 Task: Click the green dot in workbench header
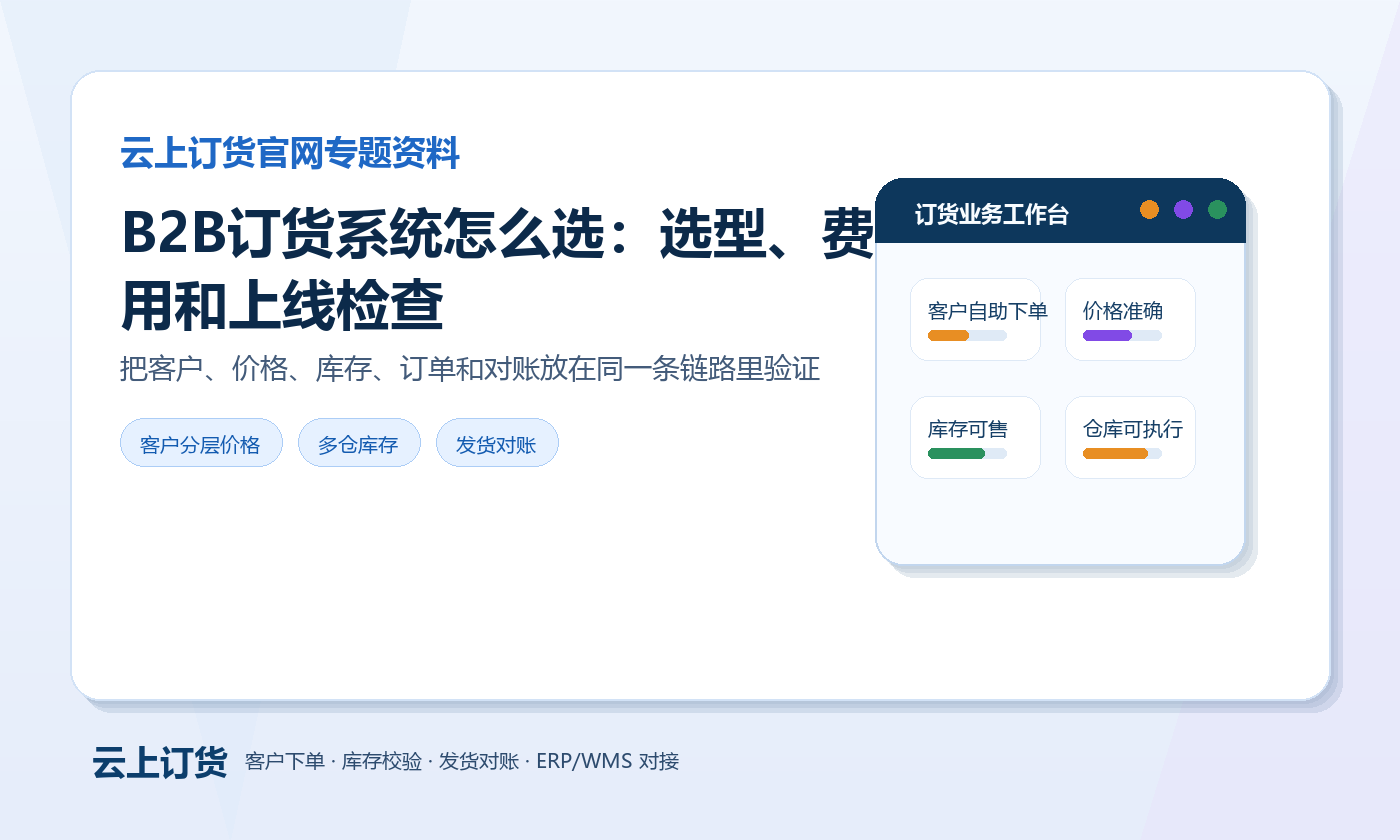pyautogui.click(x=1217, y=209)
